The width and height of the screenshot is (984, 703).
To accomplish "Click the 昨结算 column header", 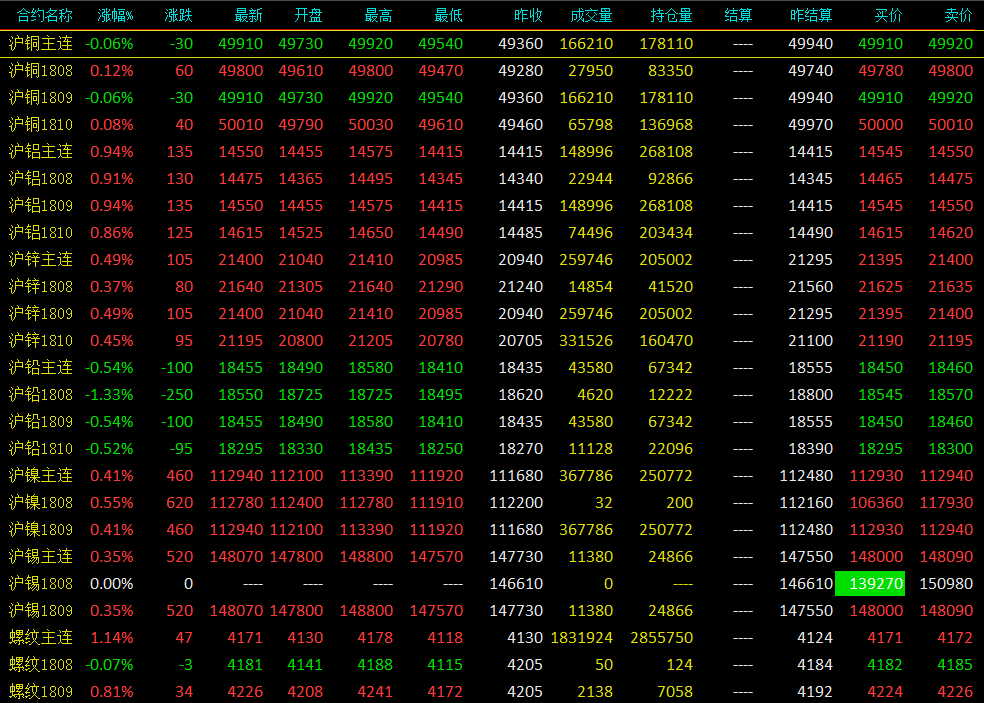I will point(811,16).
